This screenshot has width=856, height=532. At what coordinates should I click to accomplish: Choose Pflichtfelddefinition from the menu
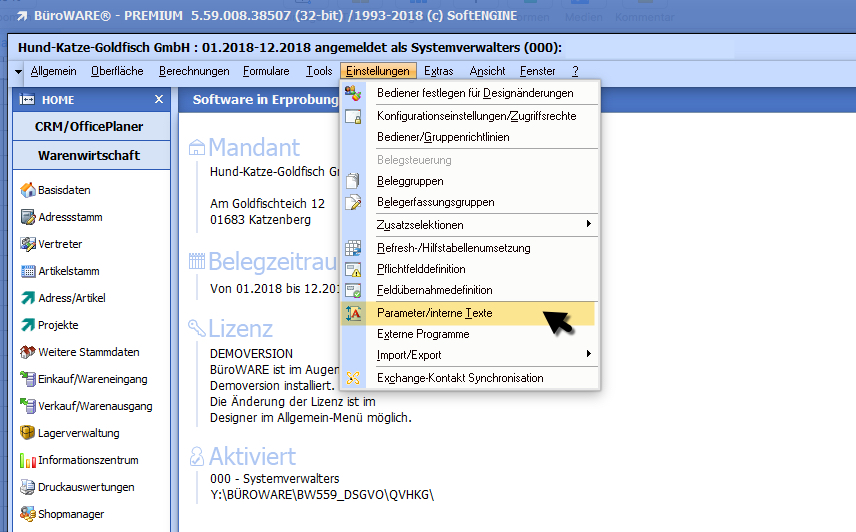(421, 269)
